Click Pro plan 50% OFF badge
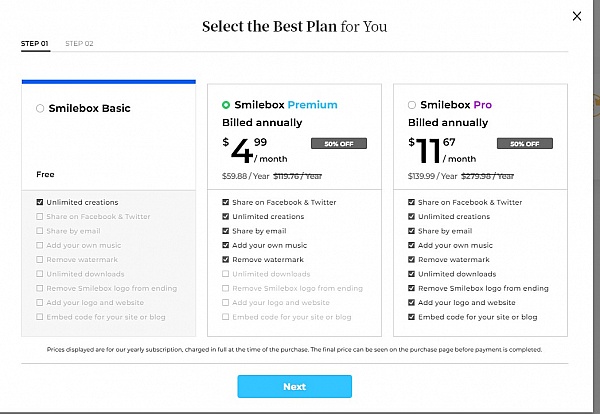 [x=525, y=143]
